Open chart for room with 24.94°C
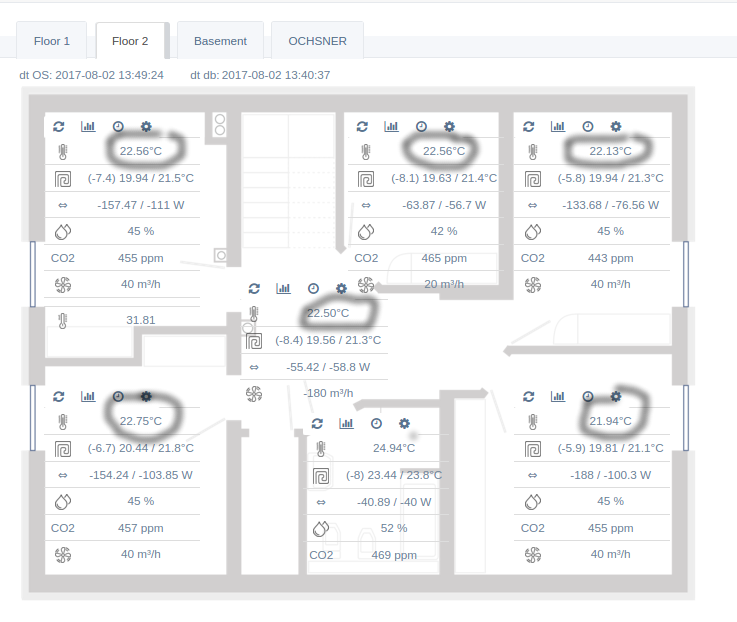Screen dimensions: 737x622 (346, 424)
